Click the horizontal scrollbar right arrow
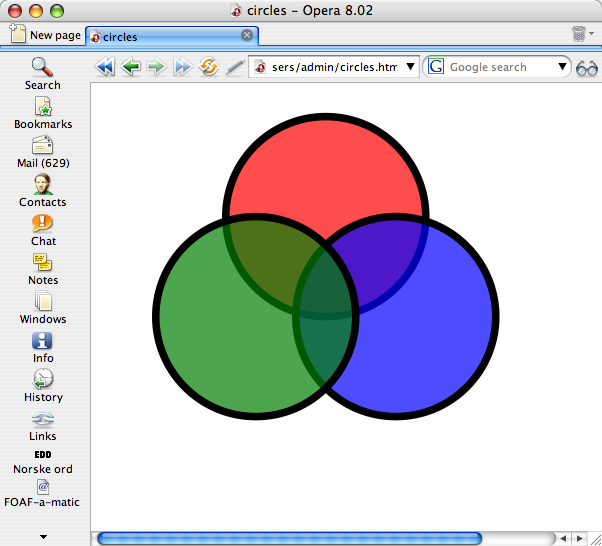The width and height of the screenshot is (602, 546). pyautogui.click(x=581, y=538)
